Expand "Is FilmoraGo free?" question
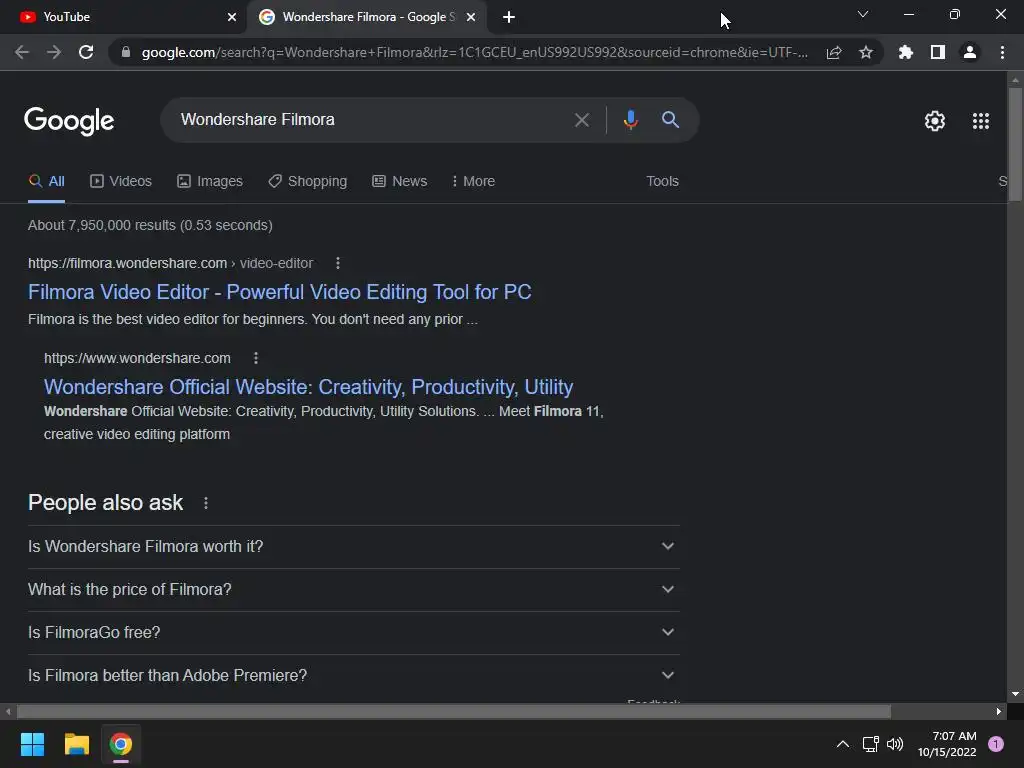 (x=353, y=633)
